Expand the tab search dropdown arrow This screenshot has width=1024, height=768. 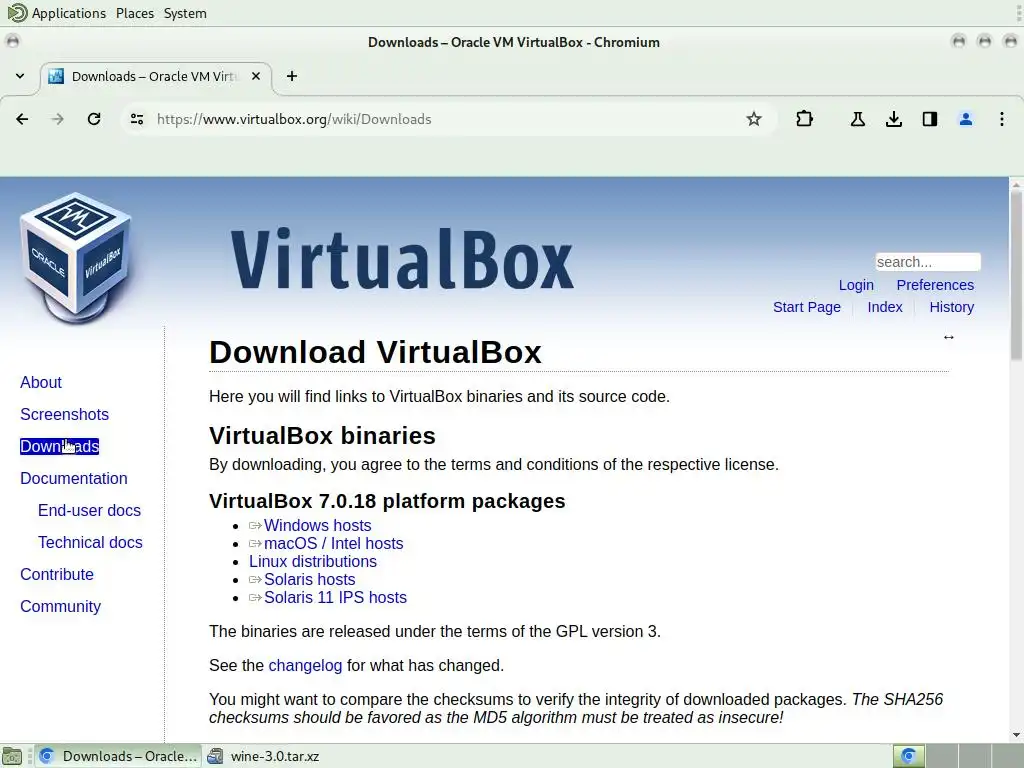tap(20, 76)
